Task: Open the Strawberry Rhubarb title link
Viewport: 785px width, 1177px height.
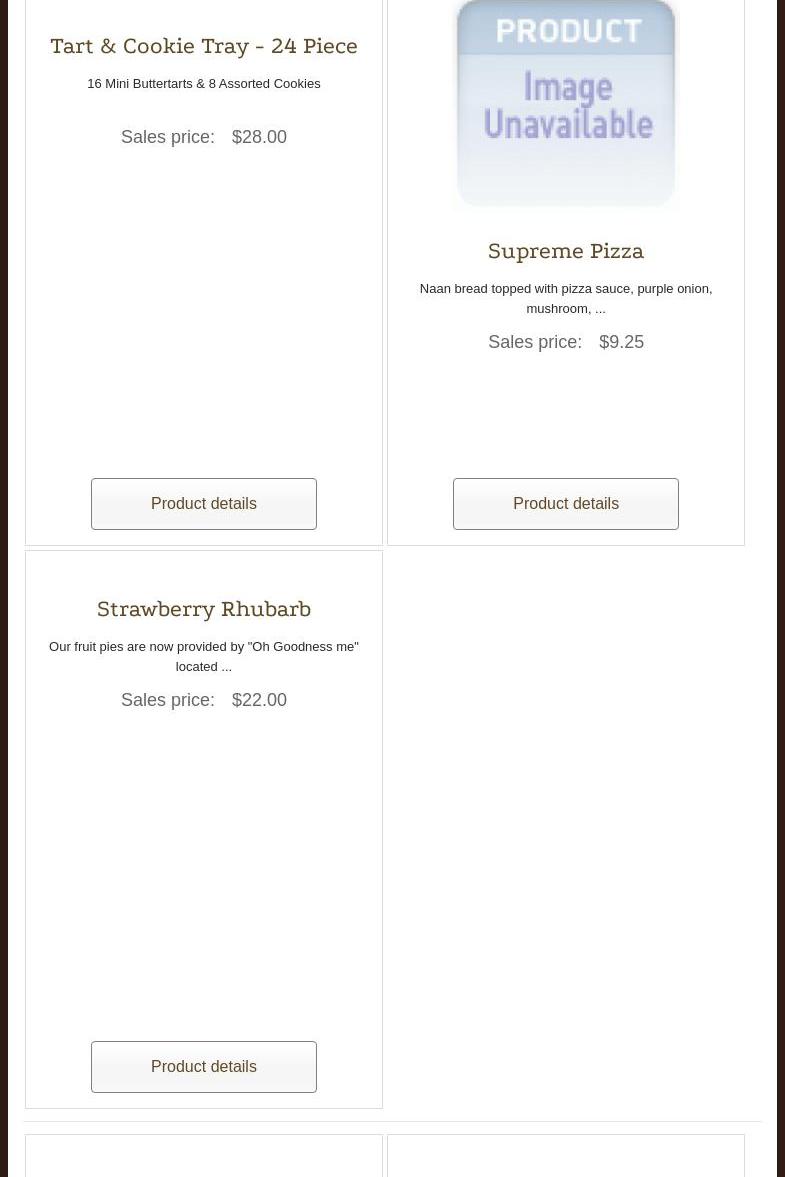Action: click(x=204, y=610)
